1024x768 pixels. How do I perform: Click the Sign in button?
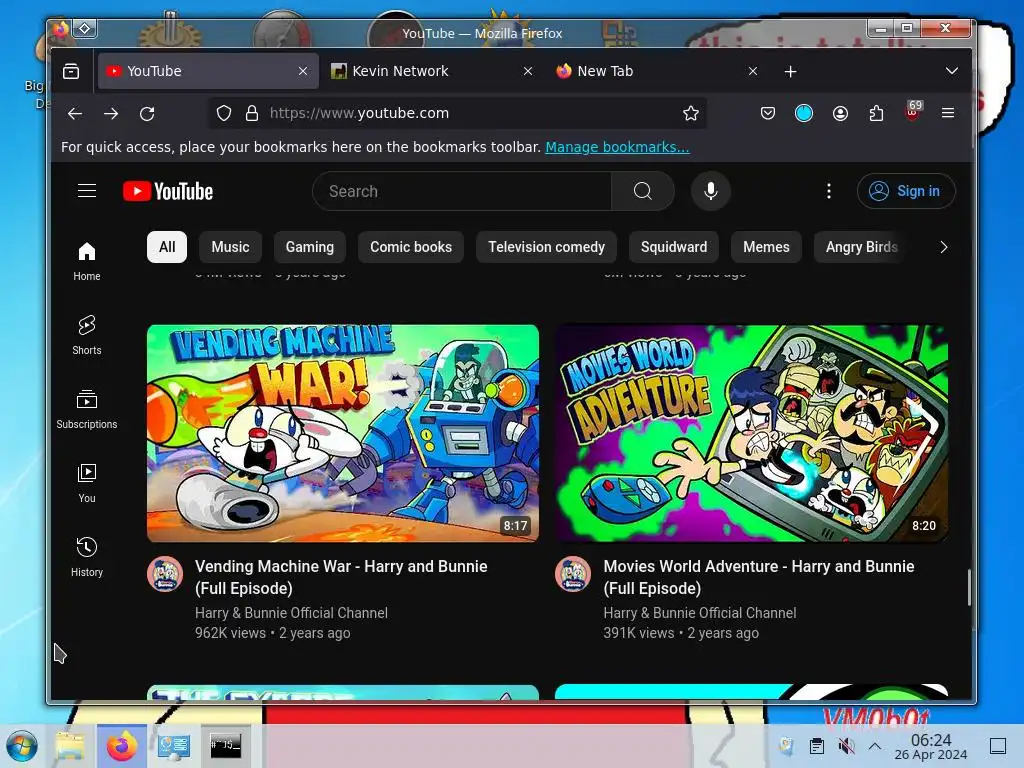click(906, 191)
